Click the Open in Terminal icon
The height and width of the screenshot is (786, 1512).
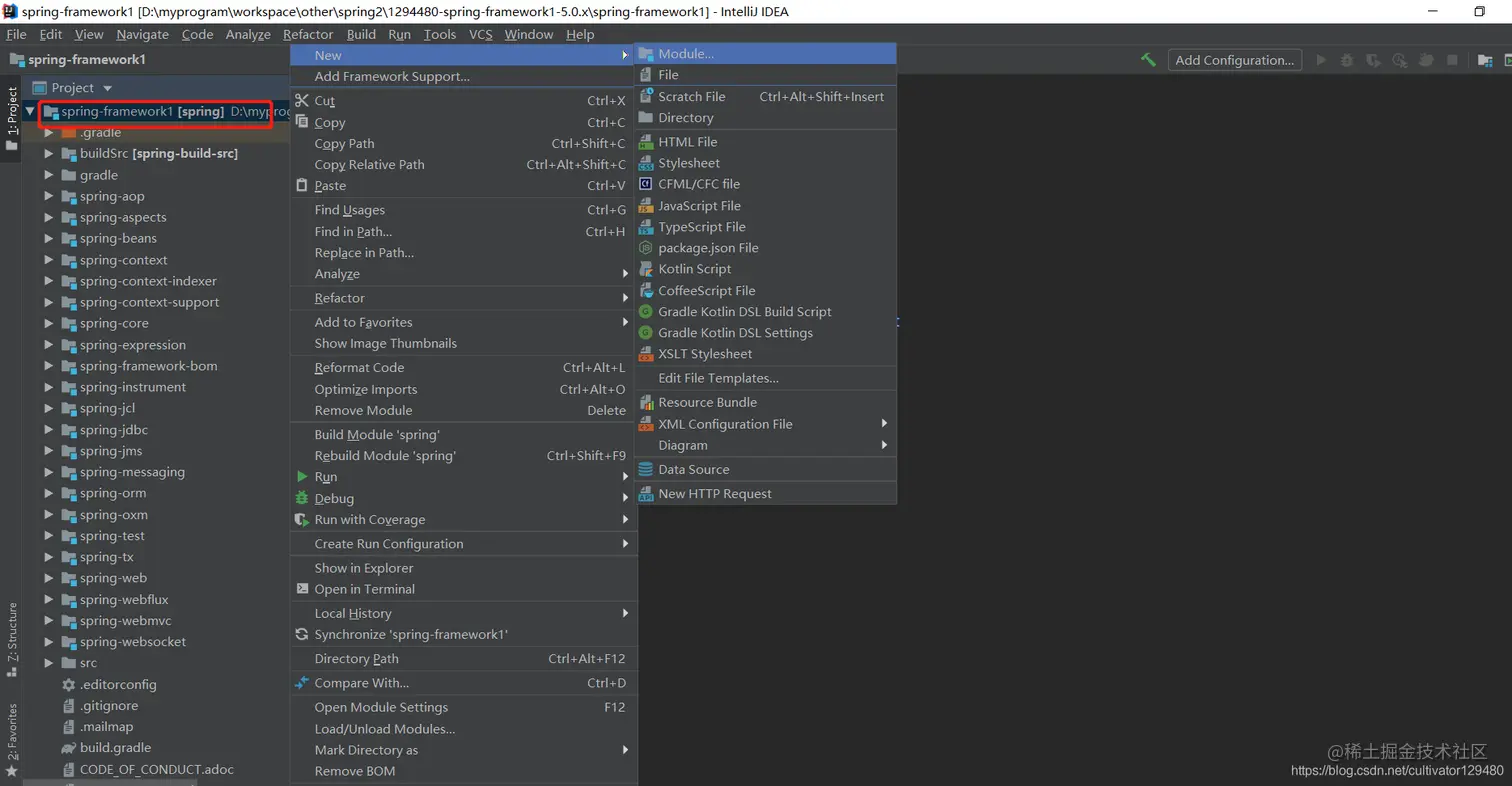302,589
